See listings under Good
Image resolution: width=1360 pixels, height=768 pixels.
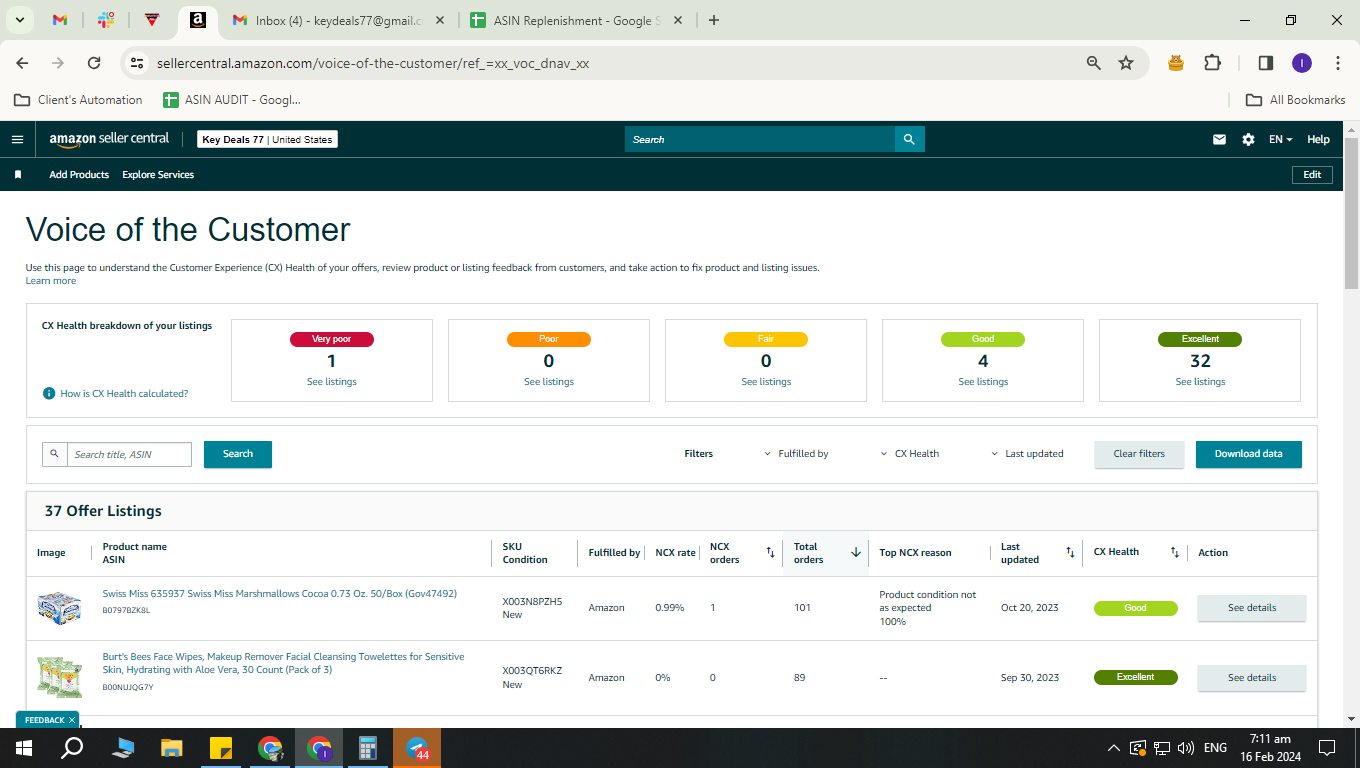click(983, 382)
